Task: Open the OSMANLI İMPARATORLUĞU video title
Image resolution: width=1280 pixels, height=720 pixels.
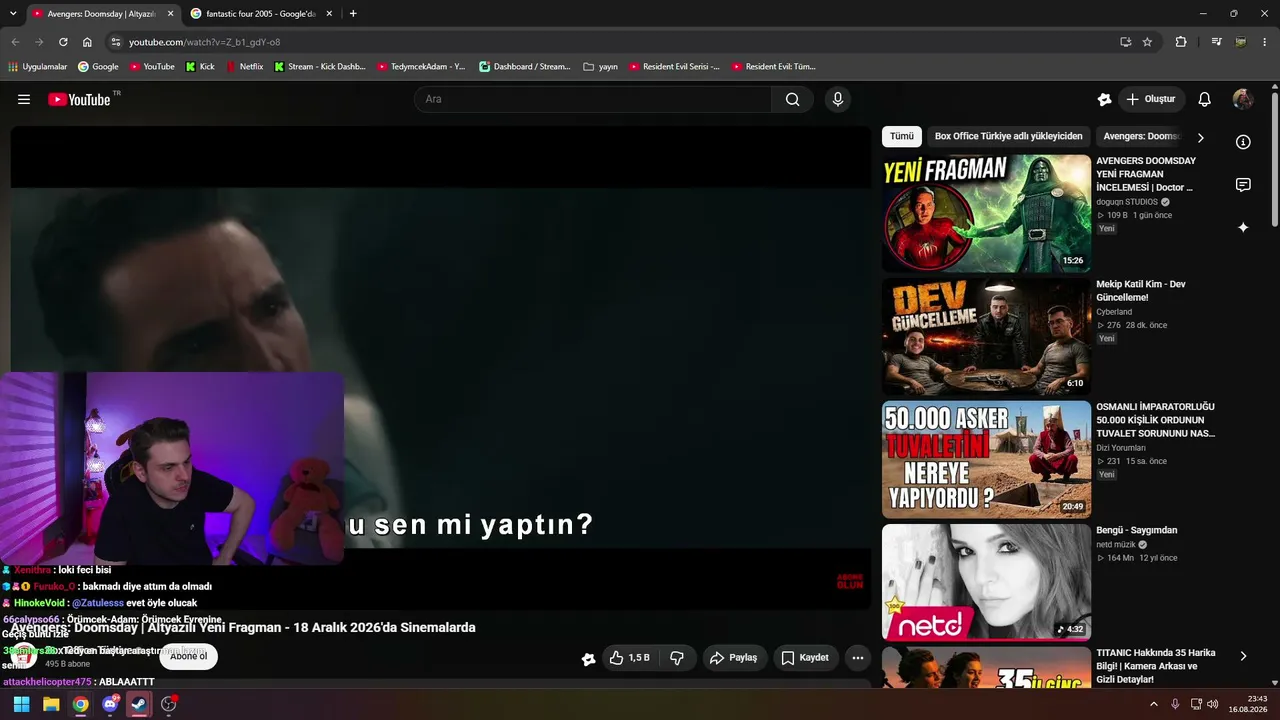Action: (1156, 420)
